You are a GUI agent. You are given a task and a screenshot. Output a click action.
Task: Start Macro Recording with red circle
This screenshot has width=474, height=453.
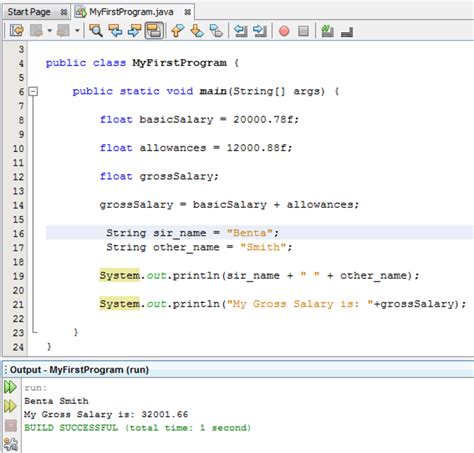pos(284,31)
